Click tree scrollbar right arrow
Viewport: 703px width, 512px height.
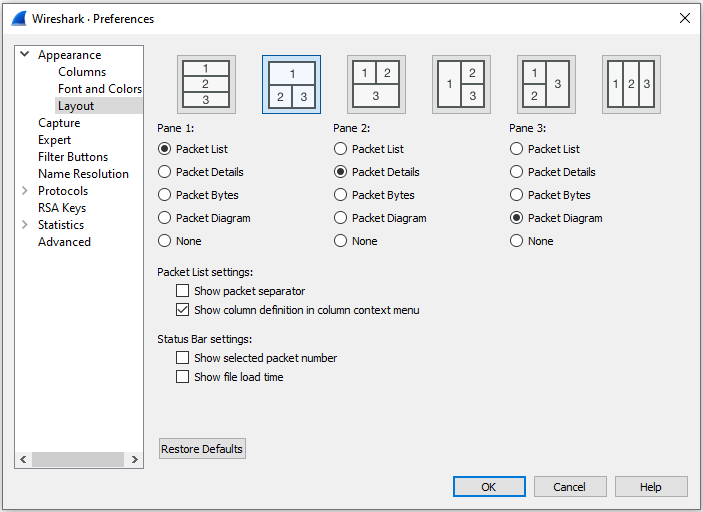135,460
